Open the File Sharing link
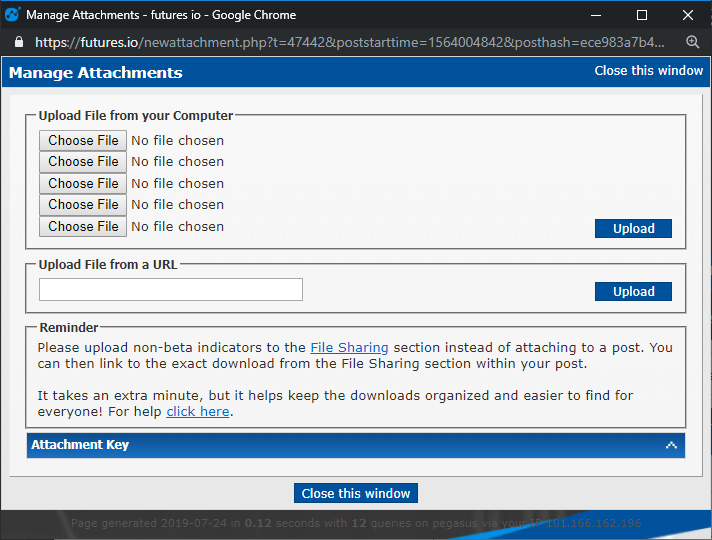The image size is (712, 540). [349, 347]
